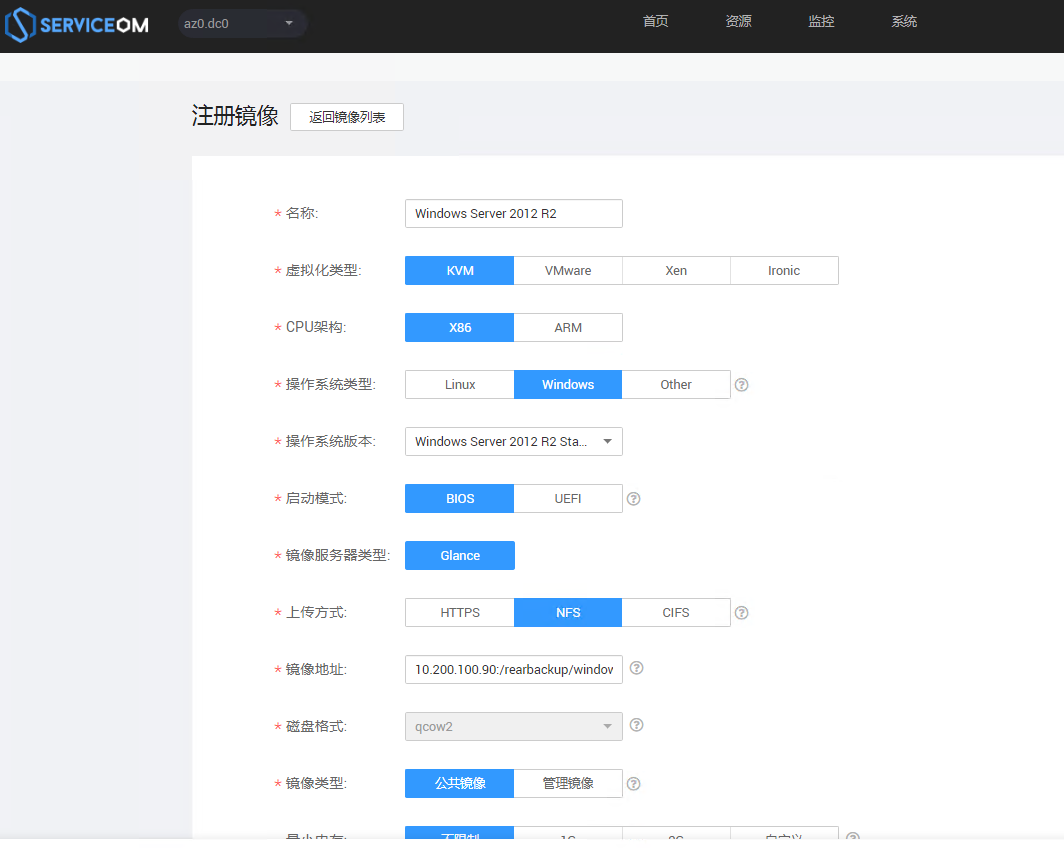1064x848 pixels.
Task: Choose HTTPS upload method
Action: pos(459,613)
